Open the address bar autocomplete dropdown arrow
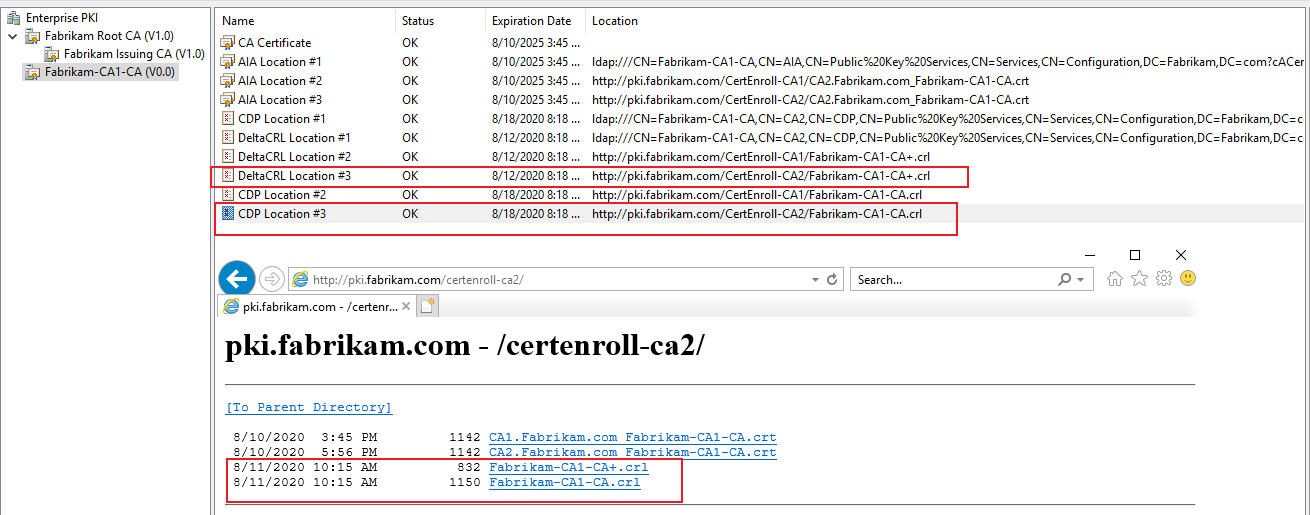This screenshot has height=515, width=1310. (x=815, y=280)
